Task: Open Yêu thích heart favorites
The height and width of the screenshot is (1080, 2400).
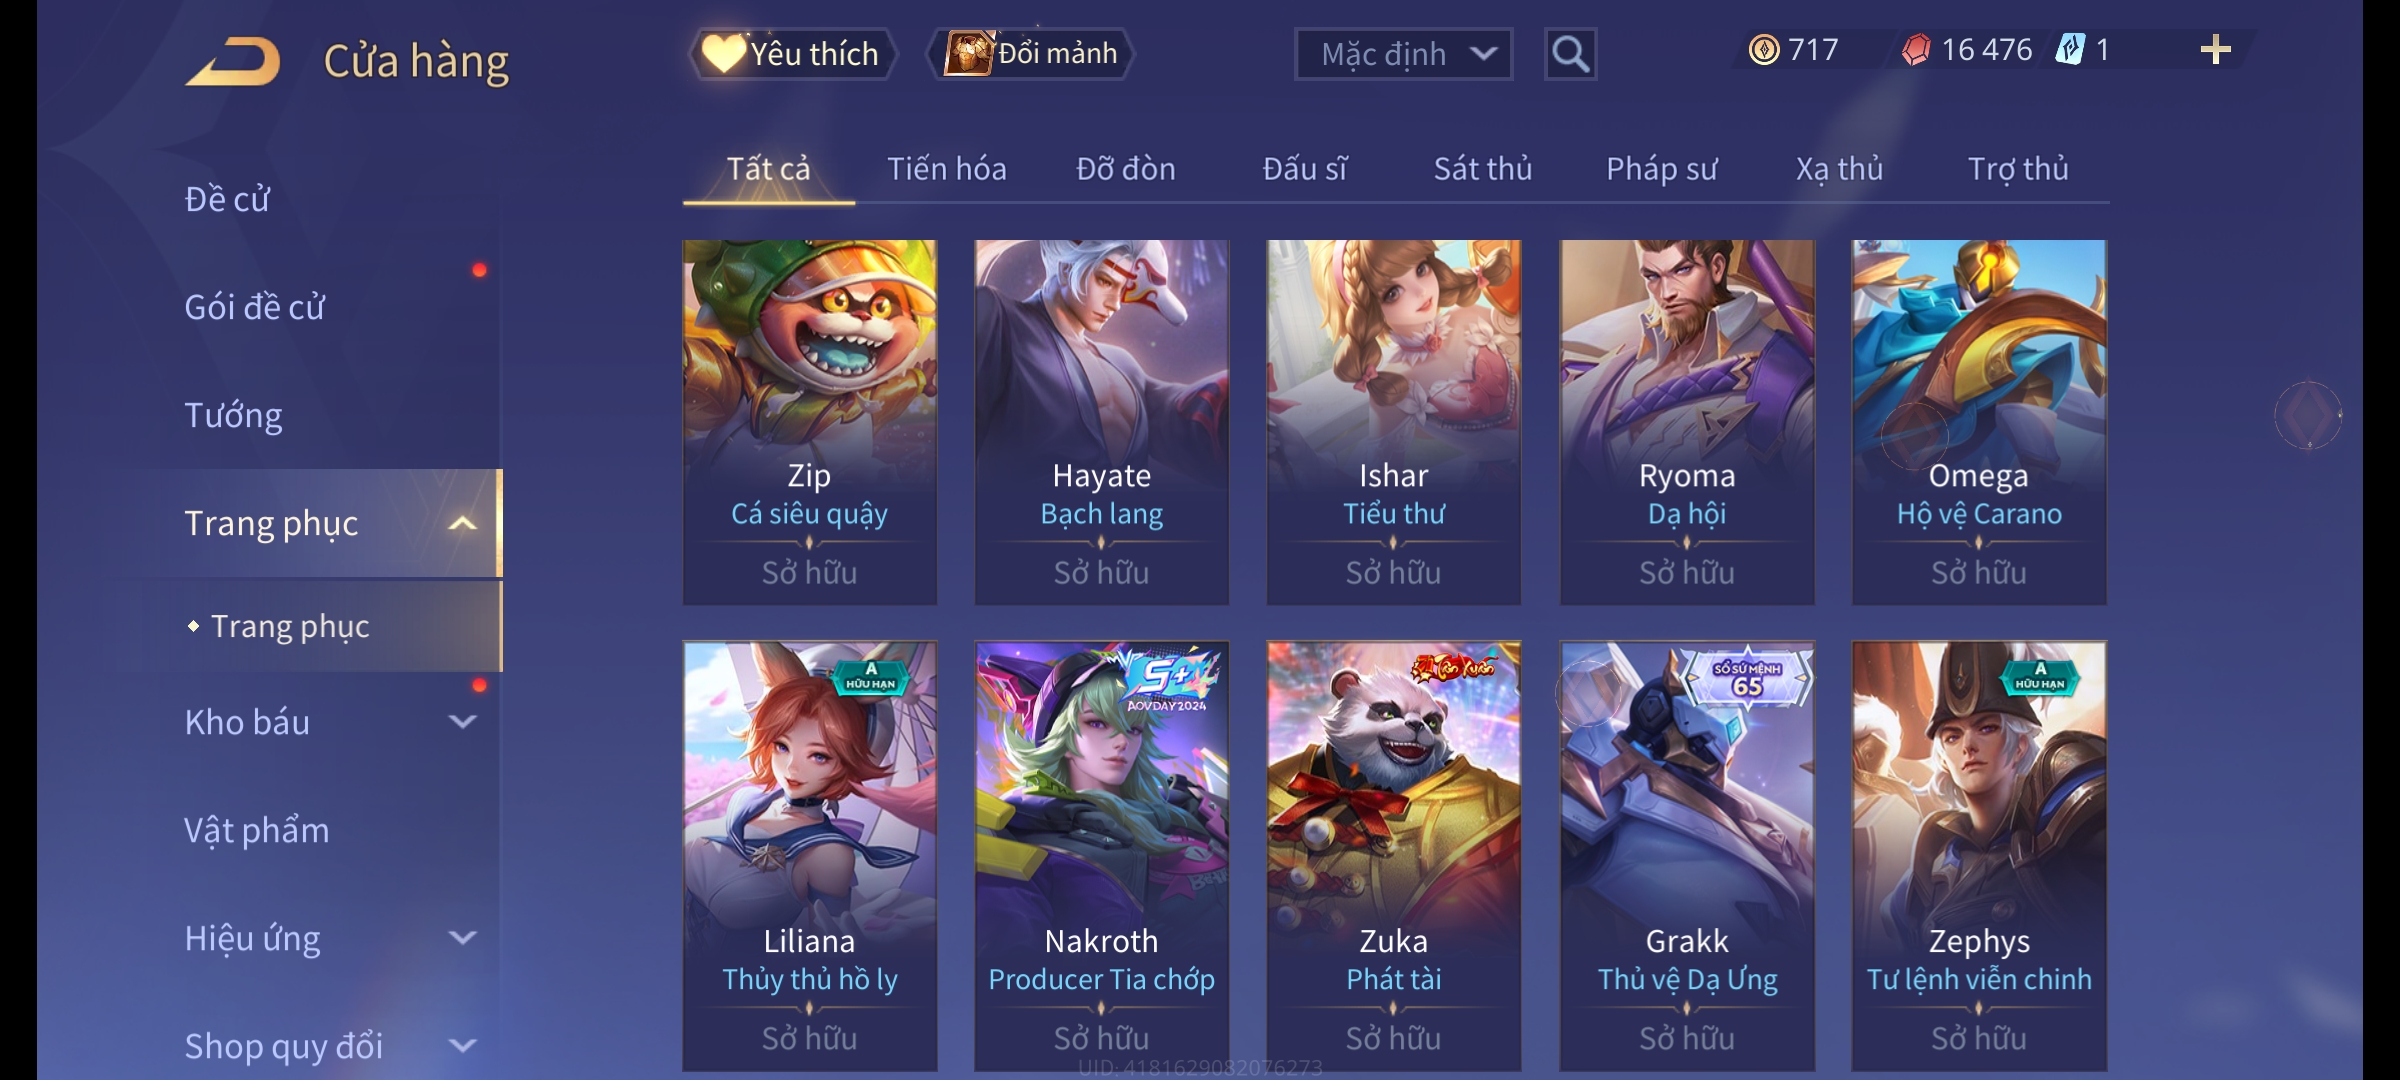Action: tap(791, 54)
